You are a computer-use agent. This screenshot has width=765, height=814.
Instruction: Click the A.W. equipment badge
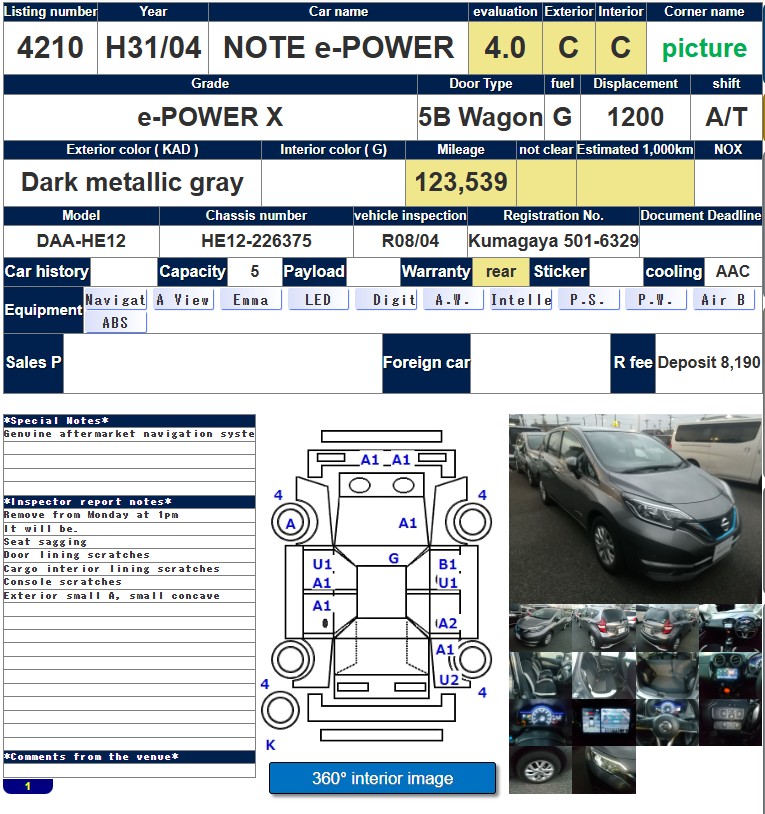pyautogui.click(x=454, y=300)
